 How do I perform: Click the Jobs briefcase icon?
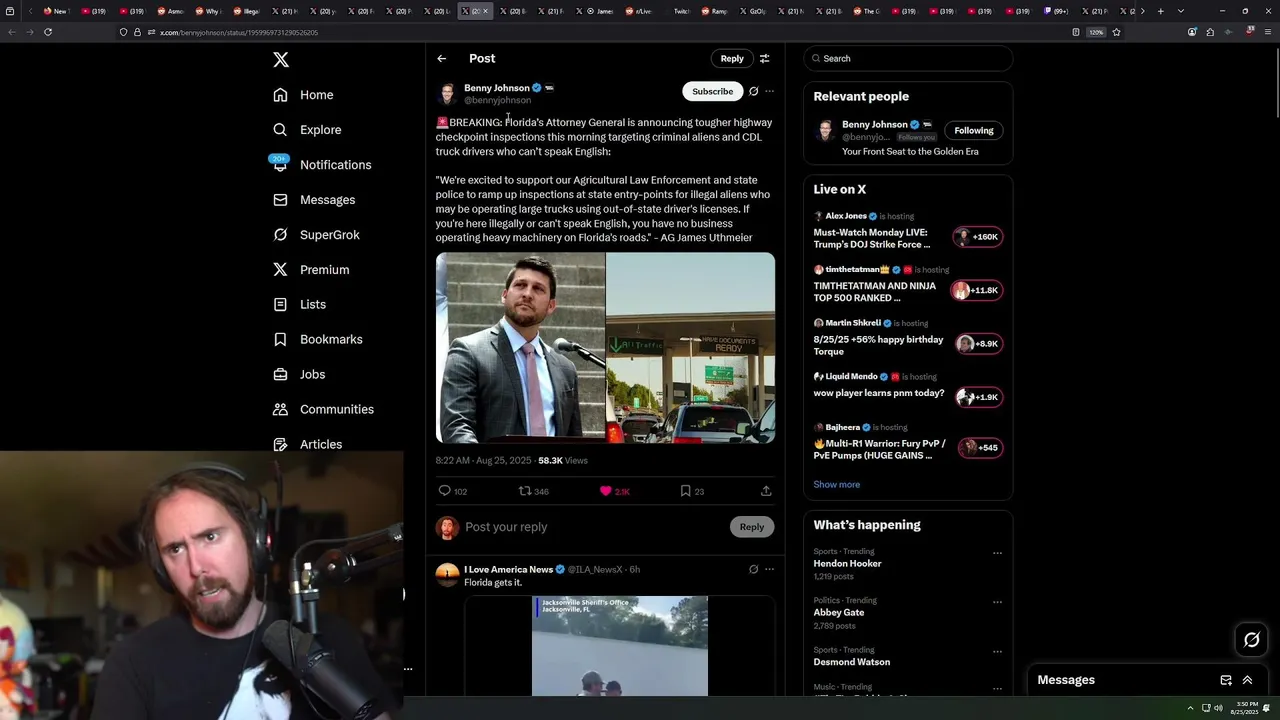tap(280, 374)
